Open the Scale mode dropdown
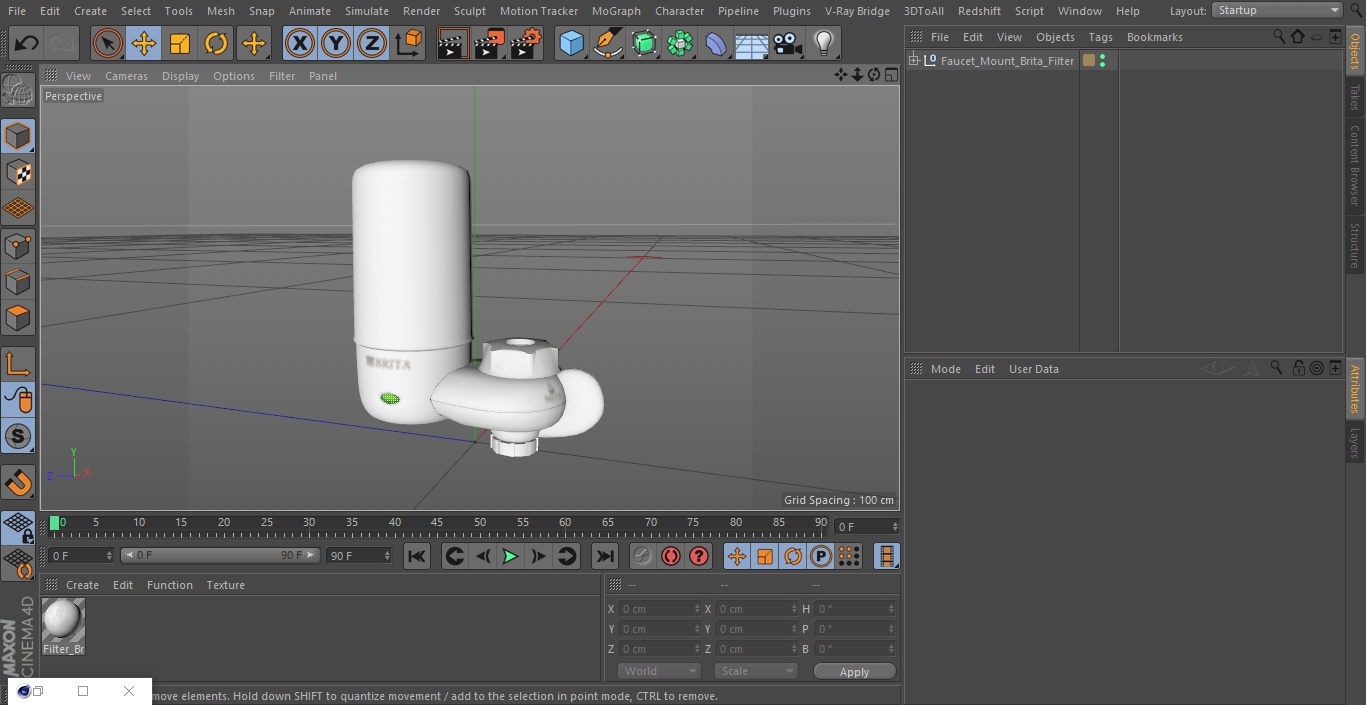Screen dimensions: 1366x705 (x=756, y=671)
